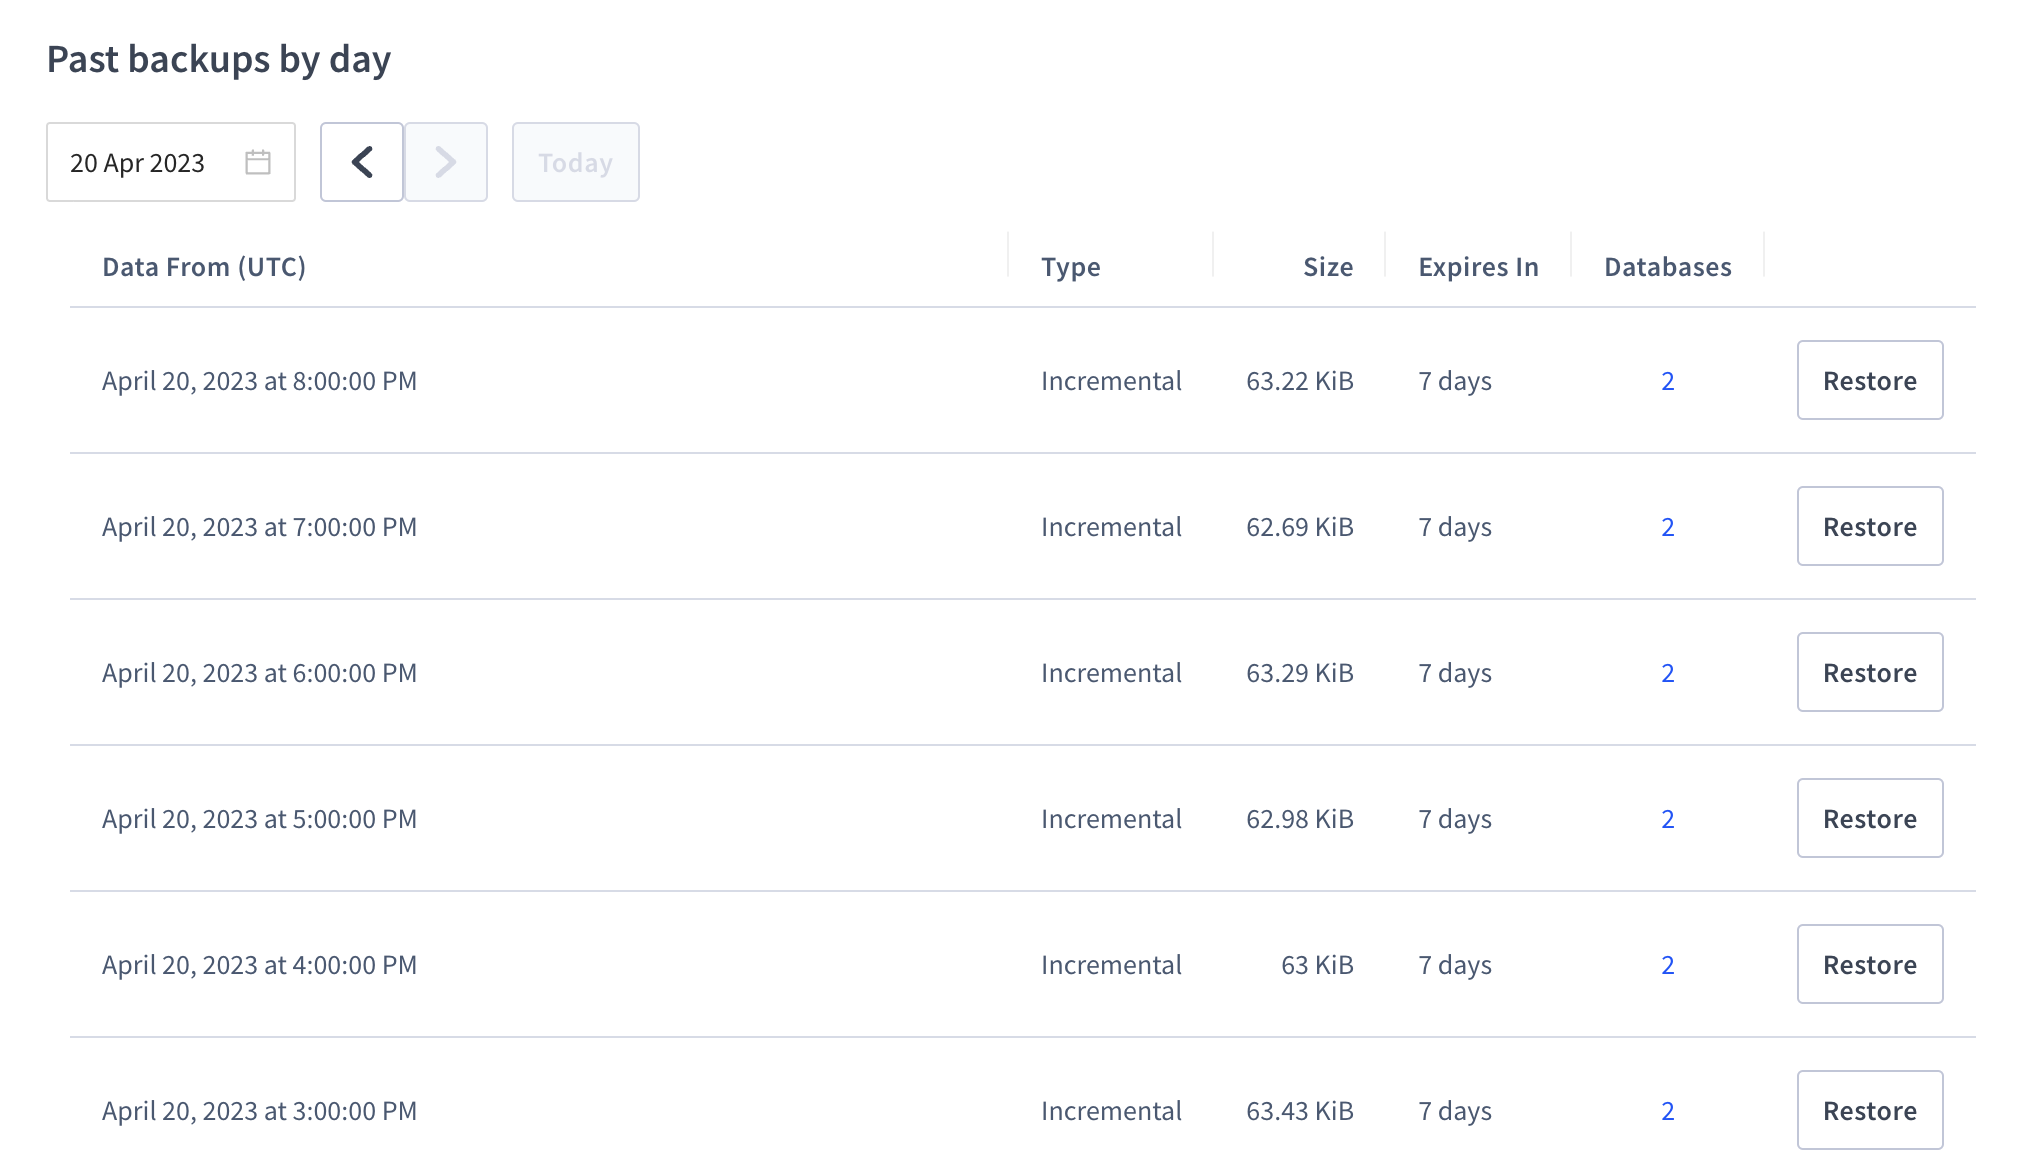This screenshot has height=1172, width=2024.
Task: Restore the 5:00:00 PM backup
Action: (x=1870, y=818)
